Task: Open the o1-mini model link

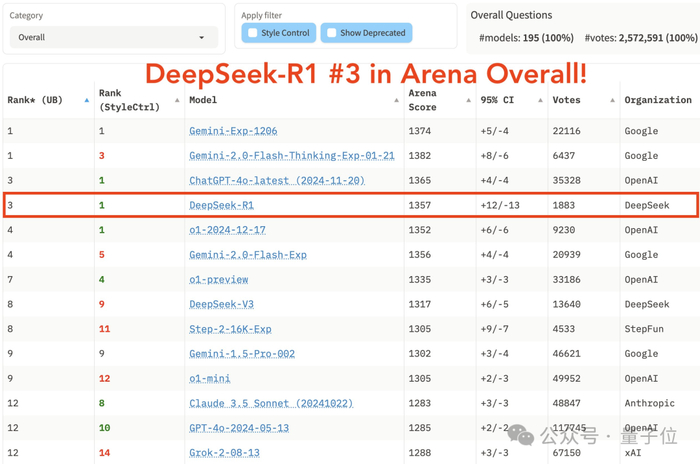Action: (209, 378)
